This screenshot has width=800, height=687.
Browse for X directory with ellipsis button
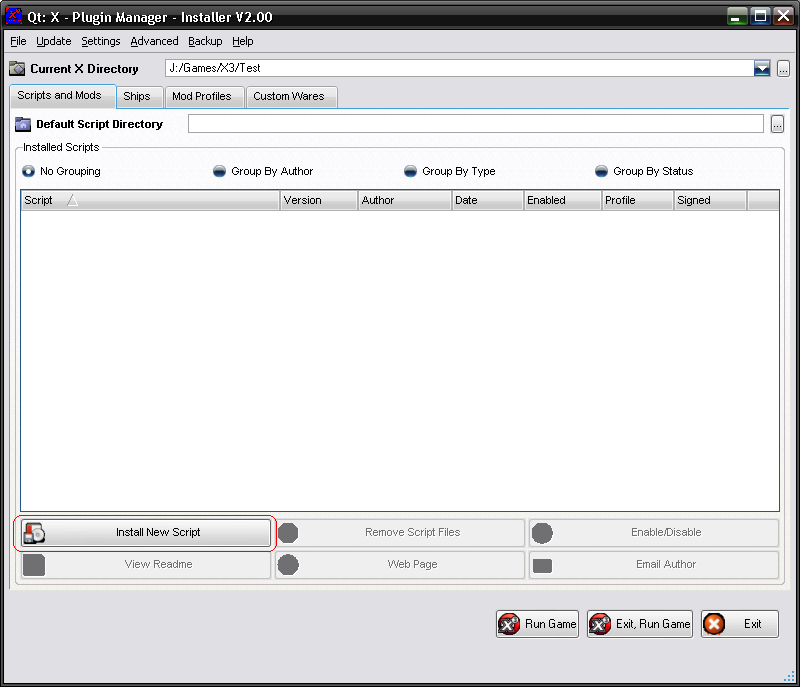(x=783, y=68)
